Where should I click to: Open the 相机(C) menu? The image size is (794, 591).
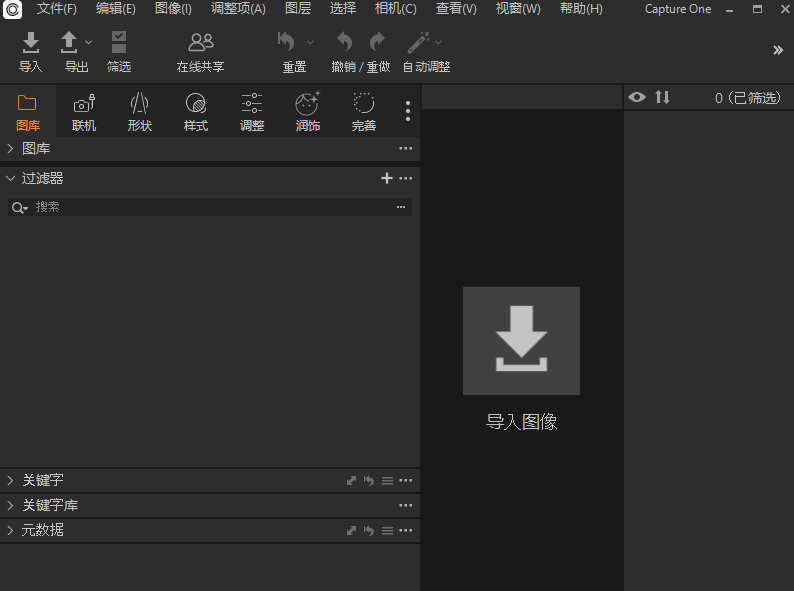(x=395, y=9)
